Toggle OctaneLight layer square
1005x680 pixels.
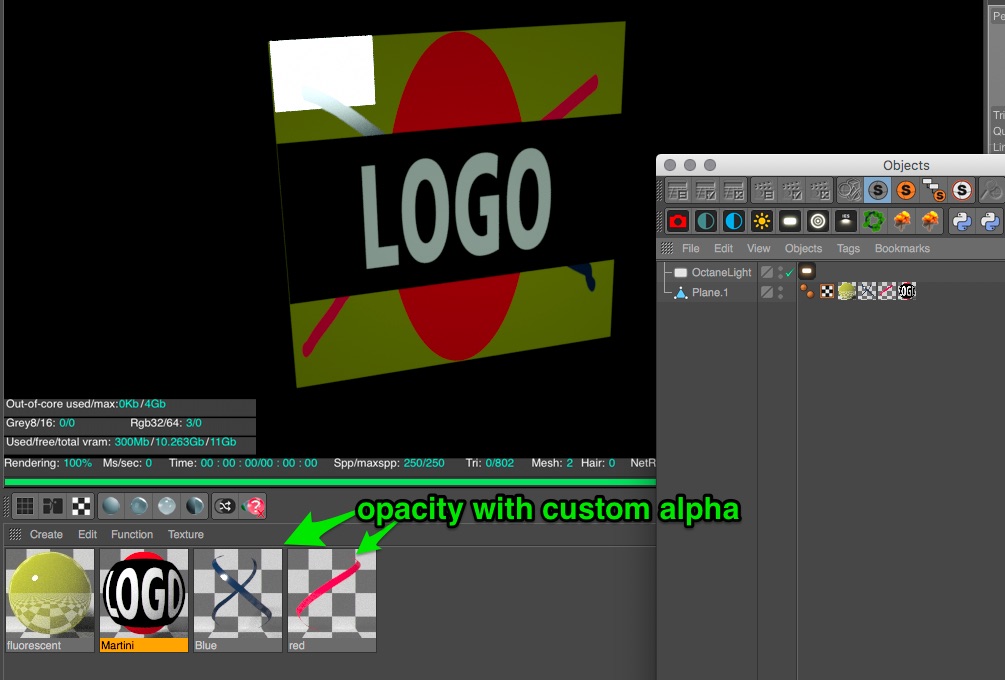[767, 272]
